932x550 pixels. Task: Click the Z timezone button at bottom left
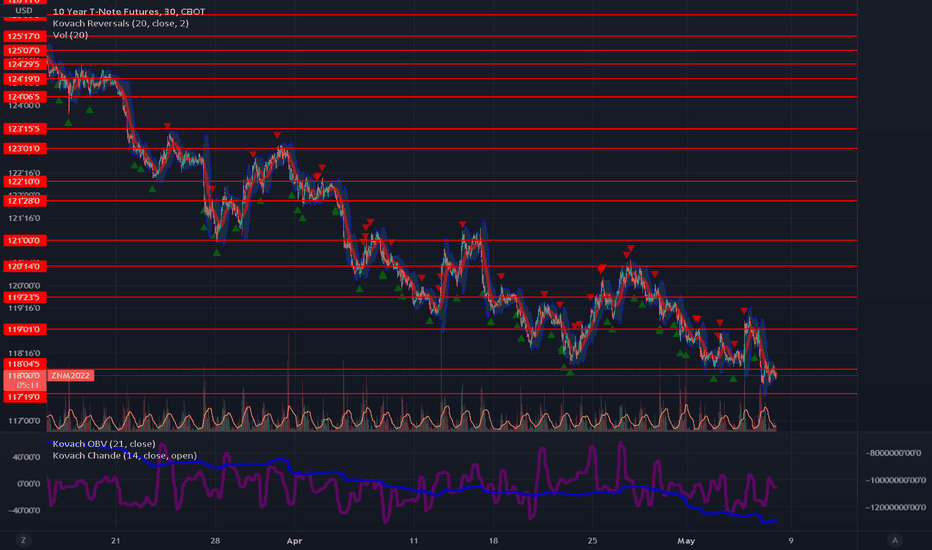point(24,540)
